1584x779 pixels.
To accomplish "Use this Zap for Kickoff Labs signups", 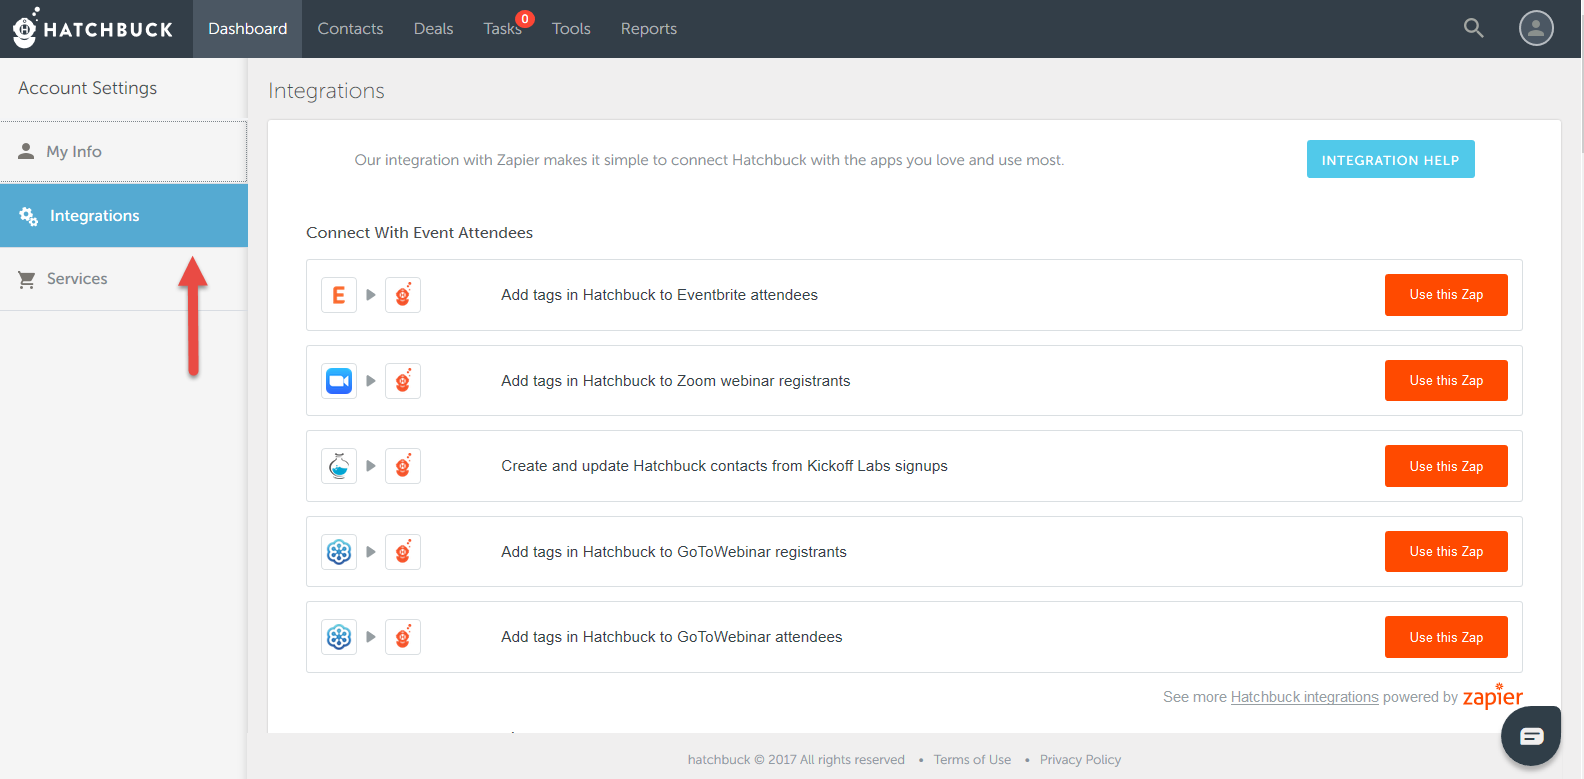I will point(1446,466).
